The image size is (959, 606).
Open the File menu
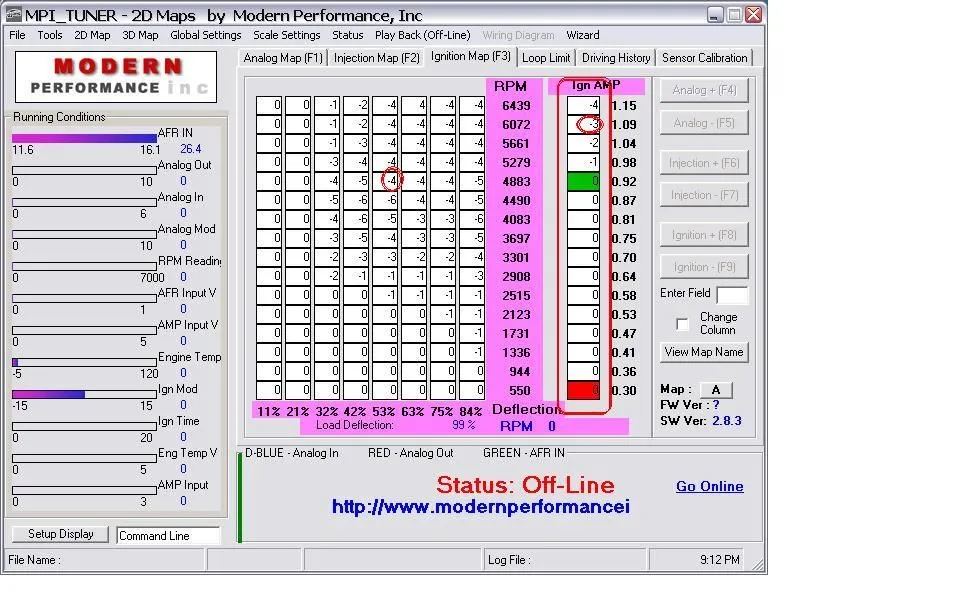(17, 35)
